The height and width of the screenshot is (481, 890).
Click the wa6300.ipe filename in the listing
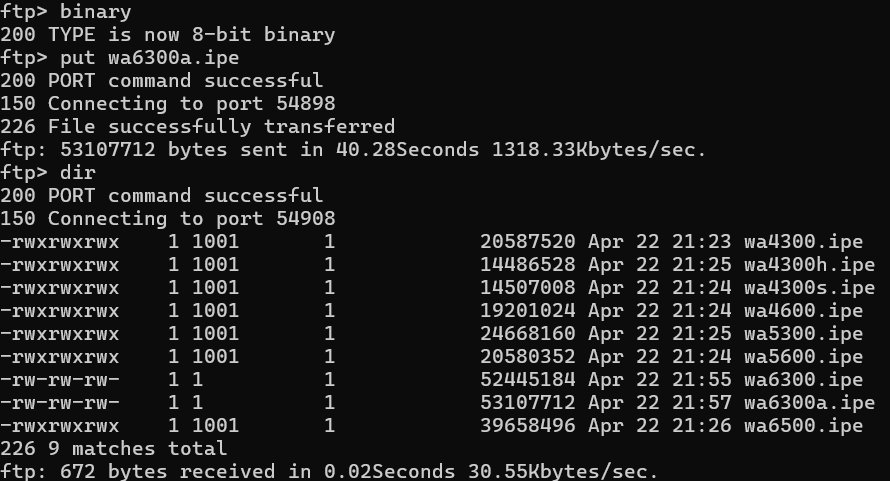click(803, 379)
